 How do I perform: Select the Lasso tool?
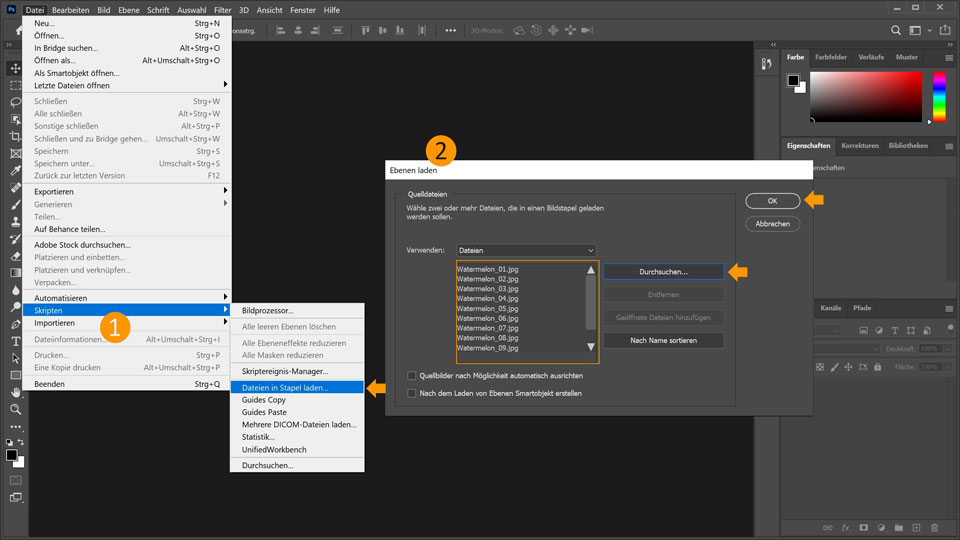pyautogui.click(x=15, y=102)
